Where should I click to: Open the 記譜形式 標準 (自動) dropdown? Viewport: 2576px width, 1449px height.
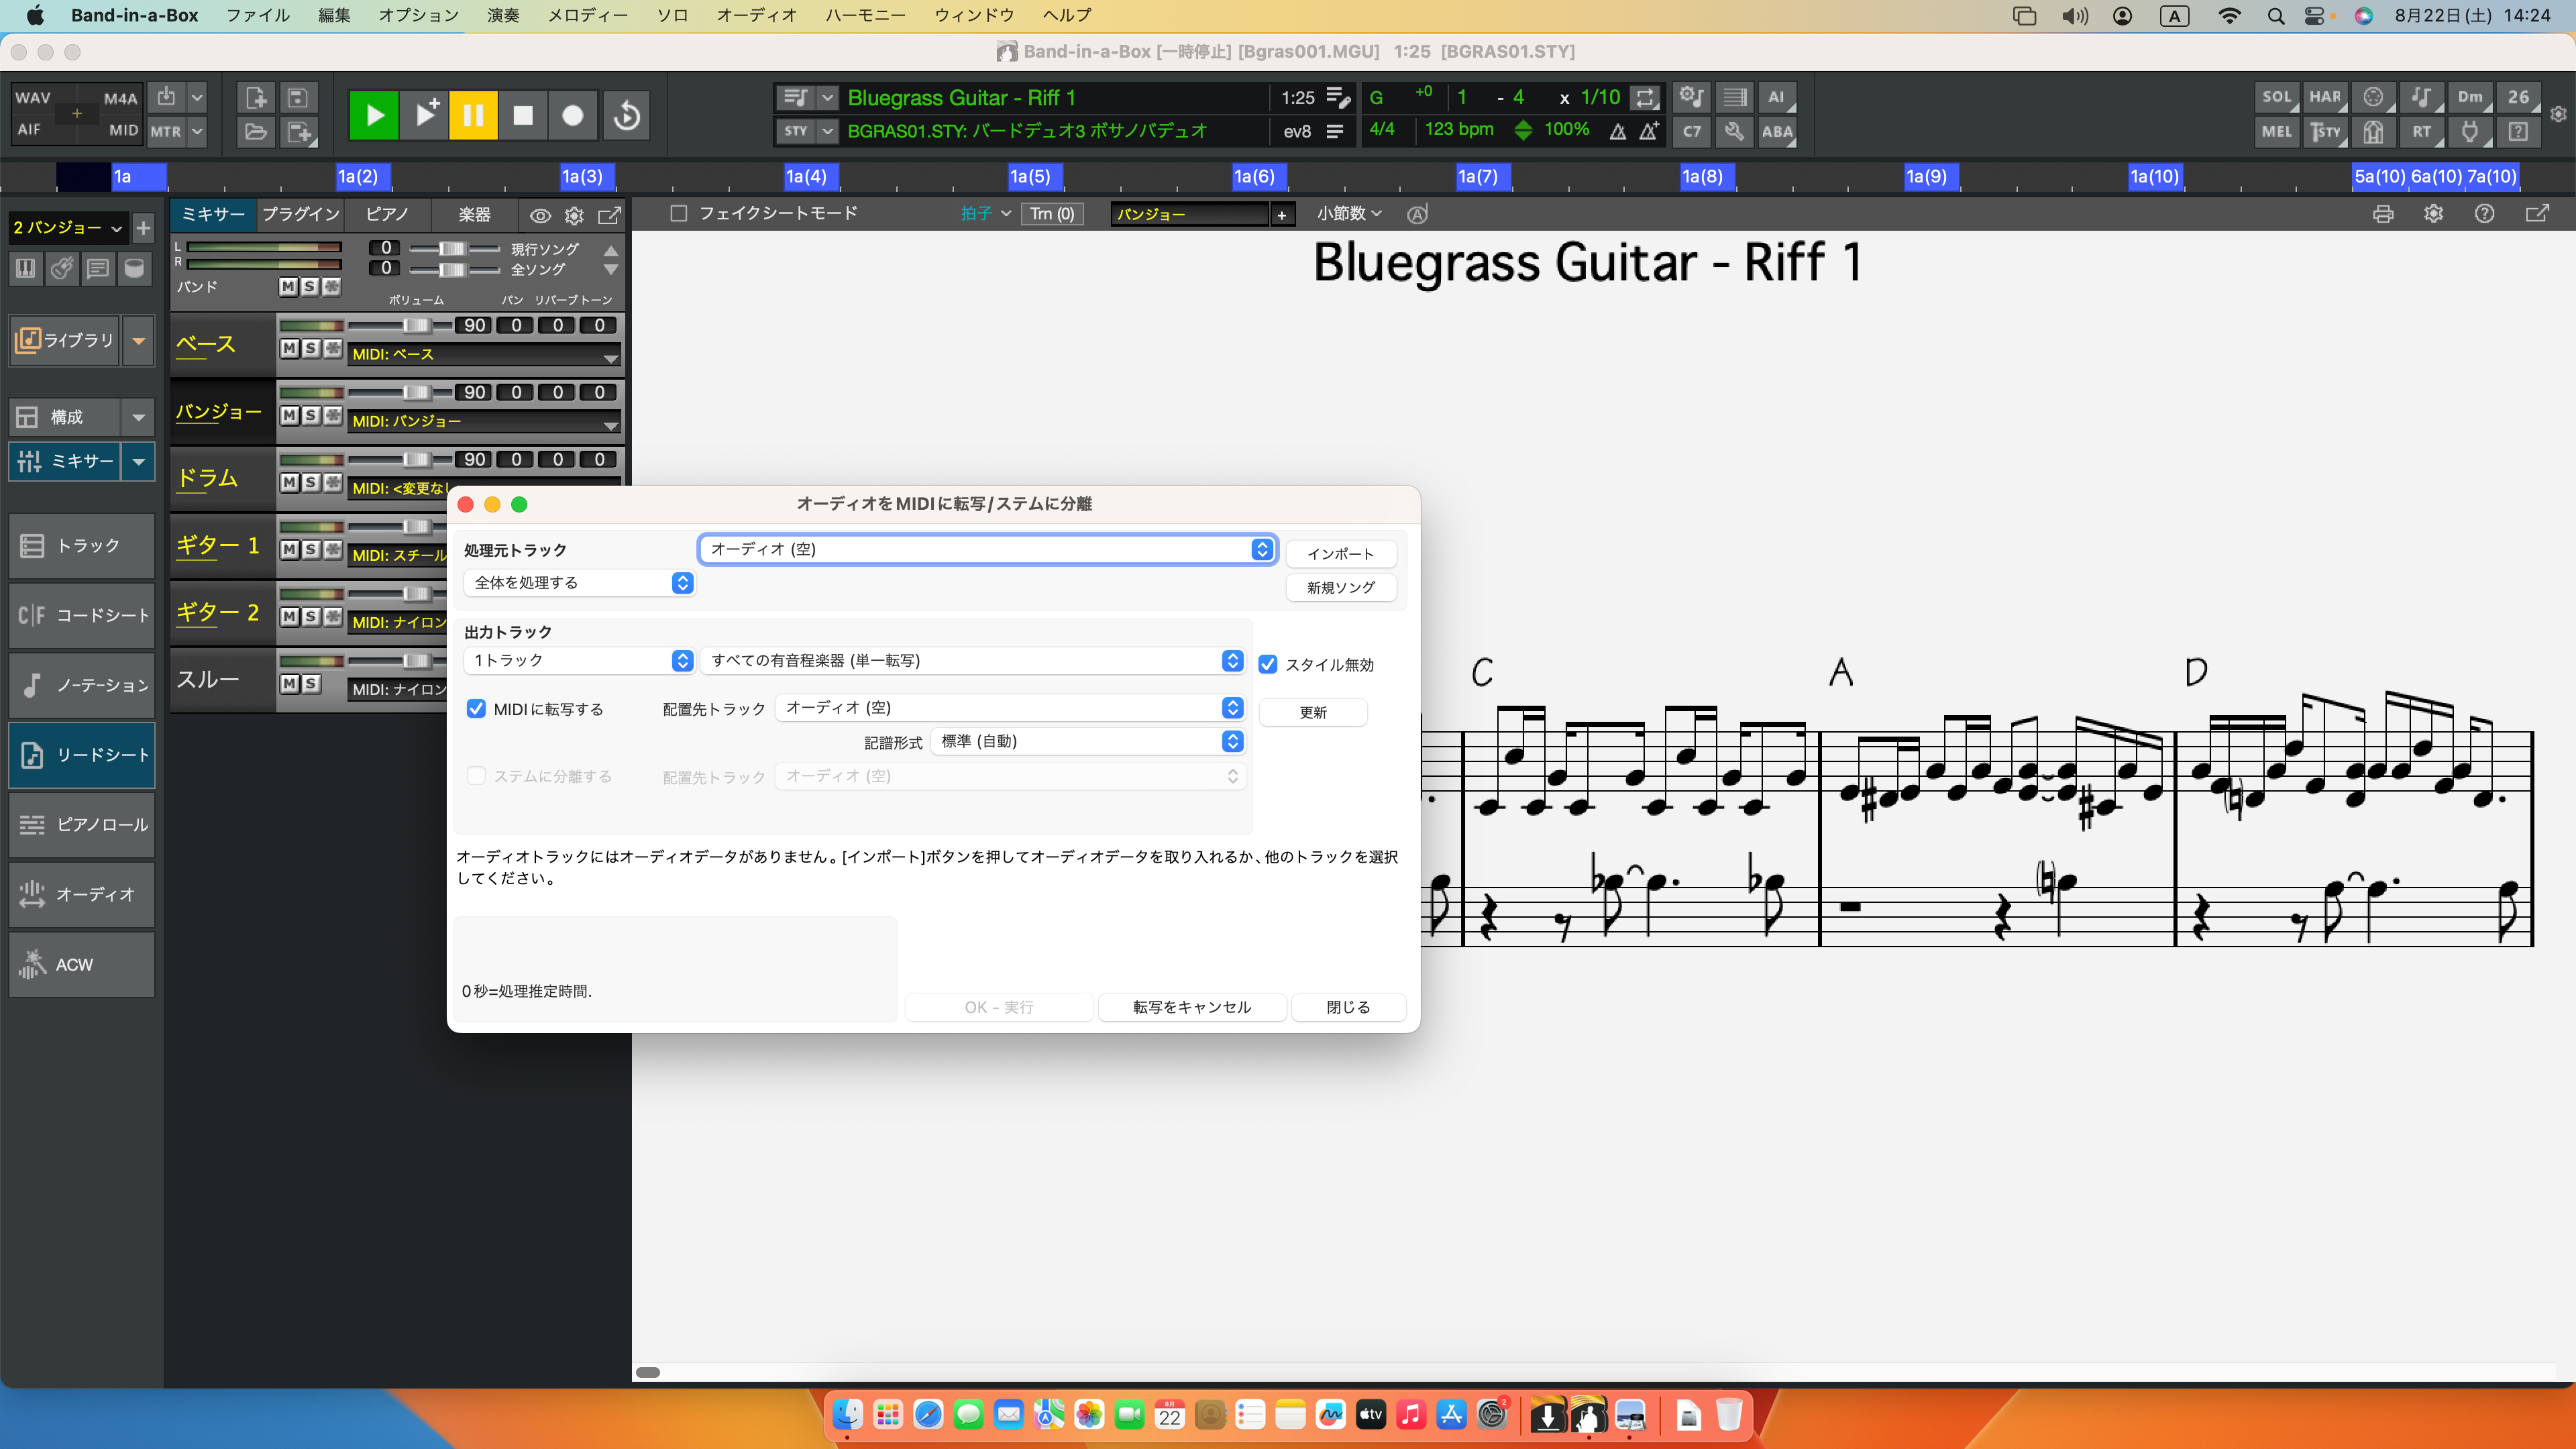(1088, 742)
